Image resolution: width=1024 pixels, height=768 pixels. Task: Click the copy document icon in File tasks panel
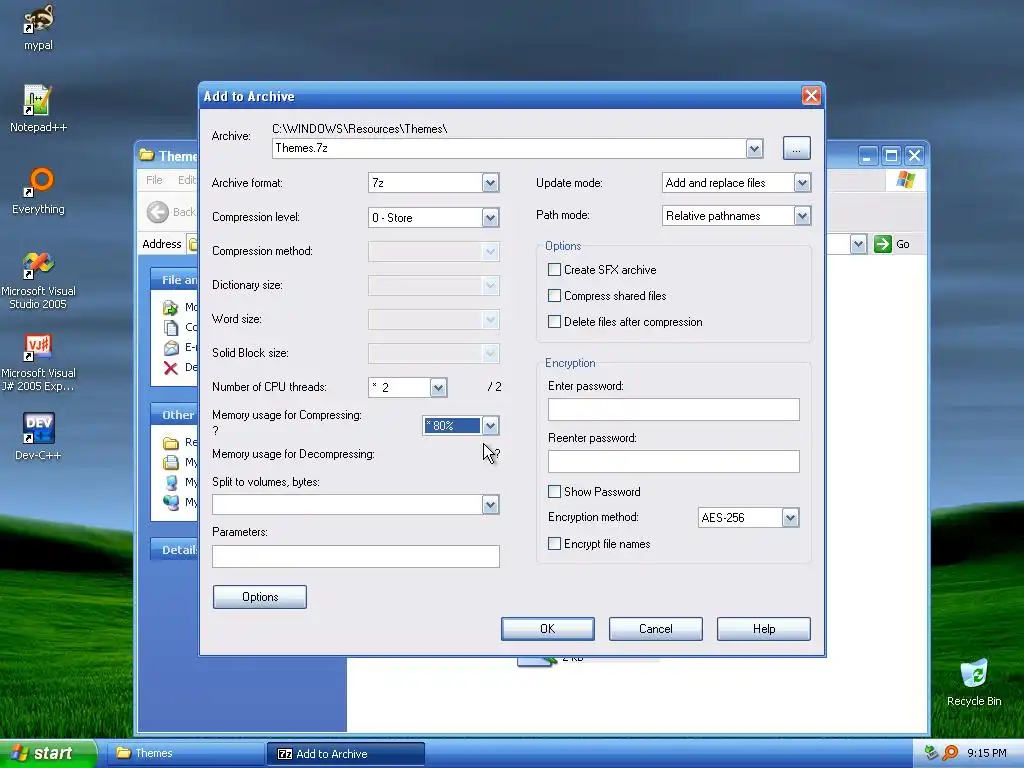pos(170,327)
